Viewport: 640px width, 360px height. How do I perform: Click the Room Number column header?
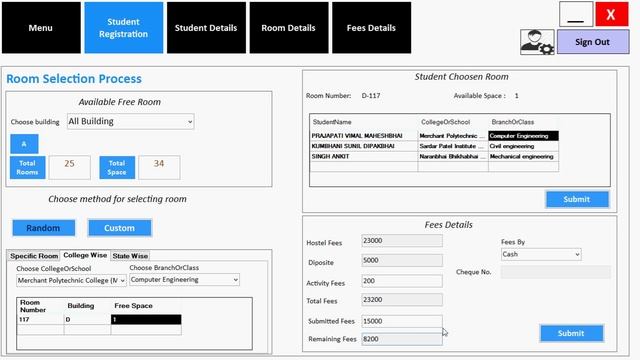tap(40, 306)
